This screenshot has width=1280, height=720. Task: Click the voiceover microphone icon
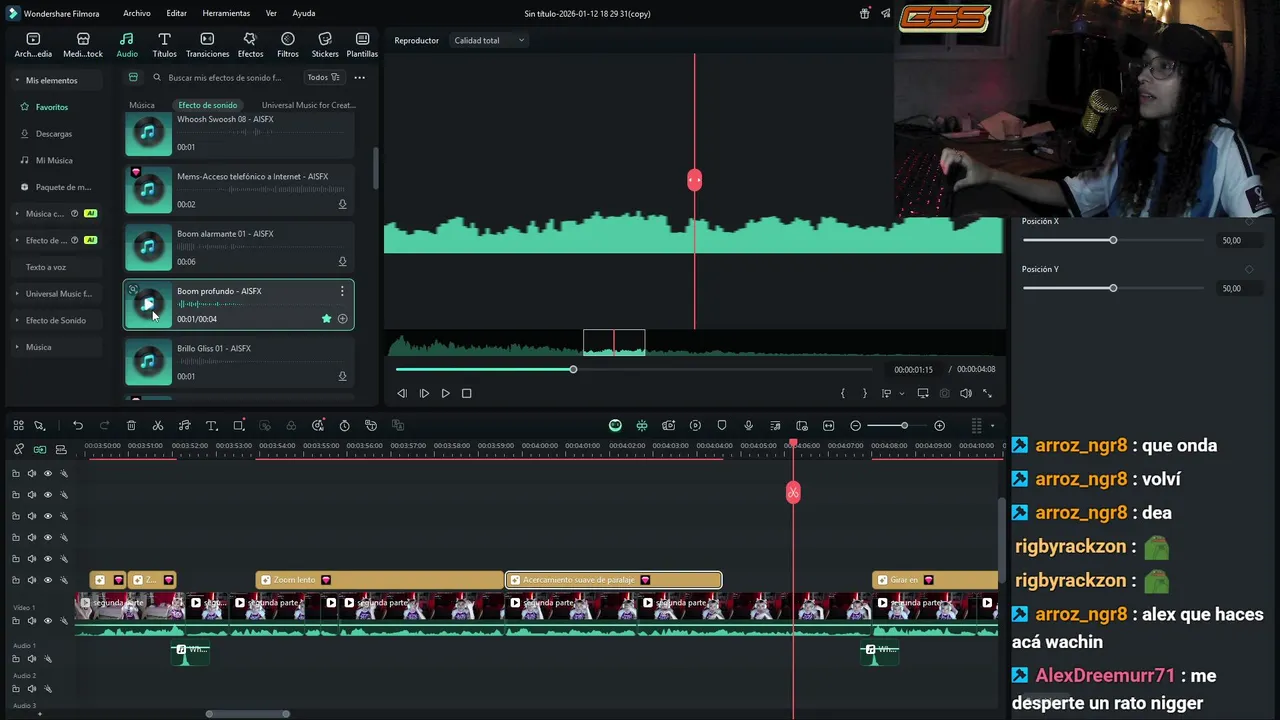pyautogui.click(x=748, y=426)
